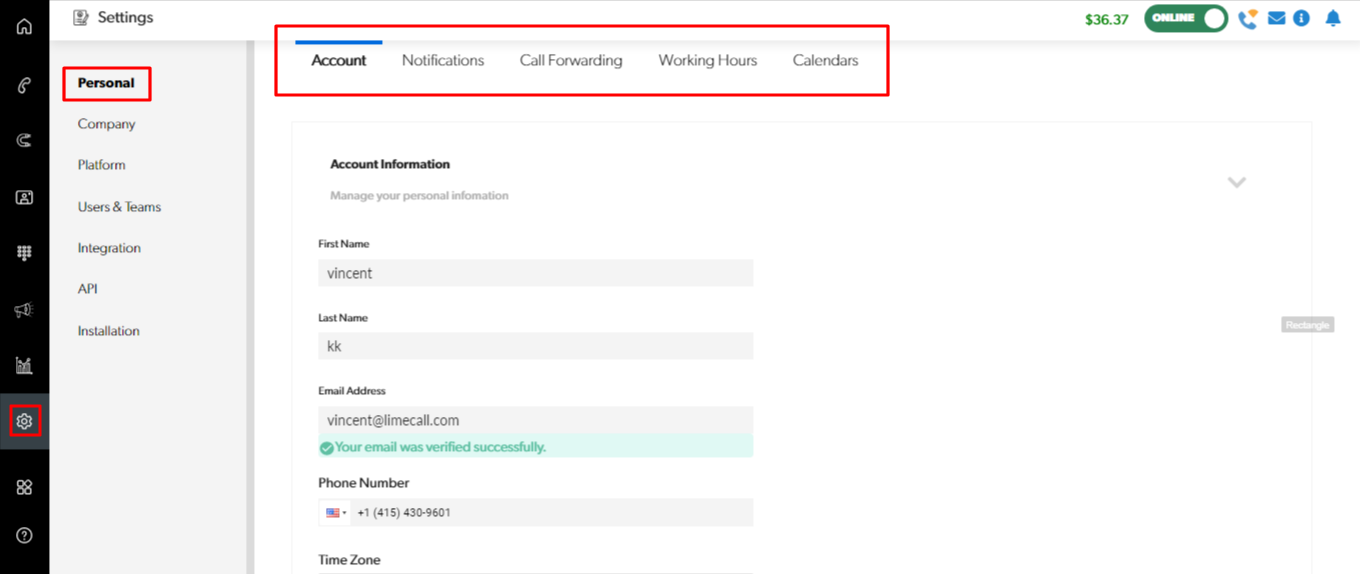Open the phone country flag dropdown

click(336, 513)
